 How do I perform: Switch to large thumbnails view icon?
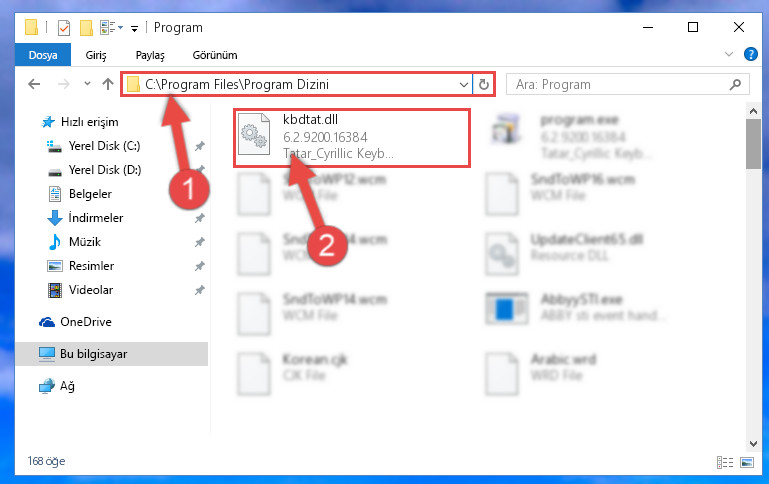(x=746, y=462)
